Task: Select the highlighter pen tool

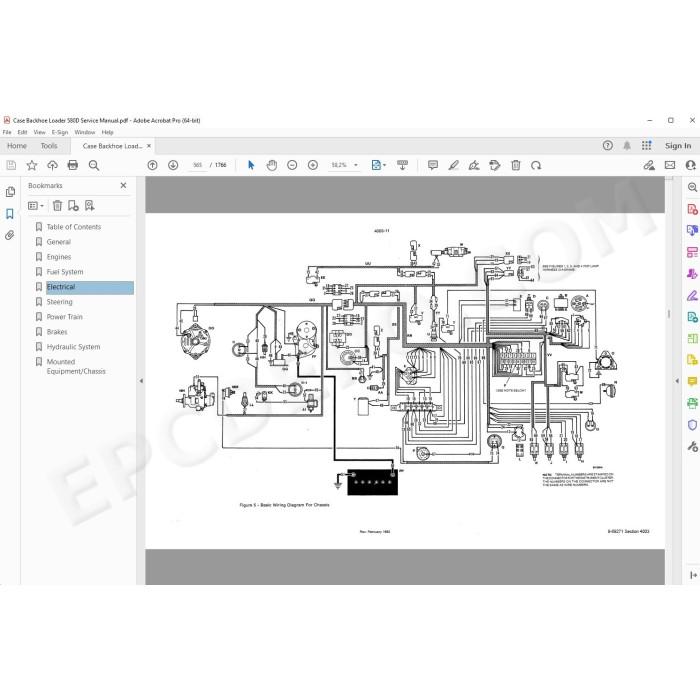Action: pos(454,165)
